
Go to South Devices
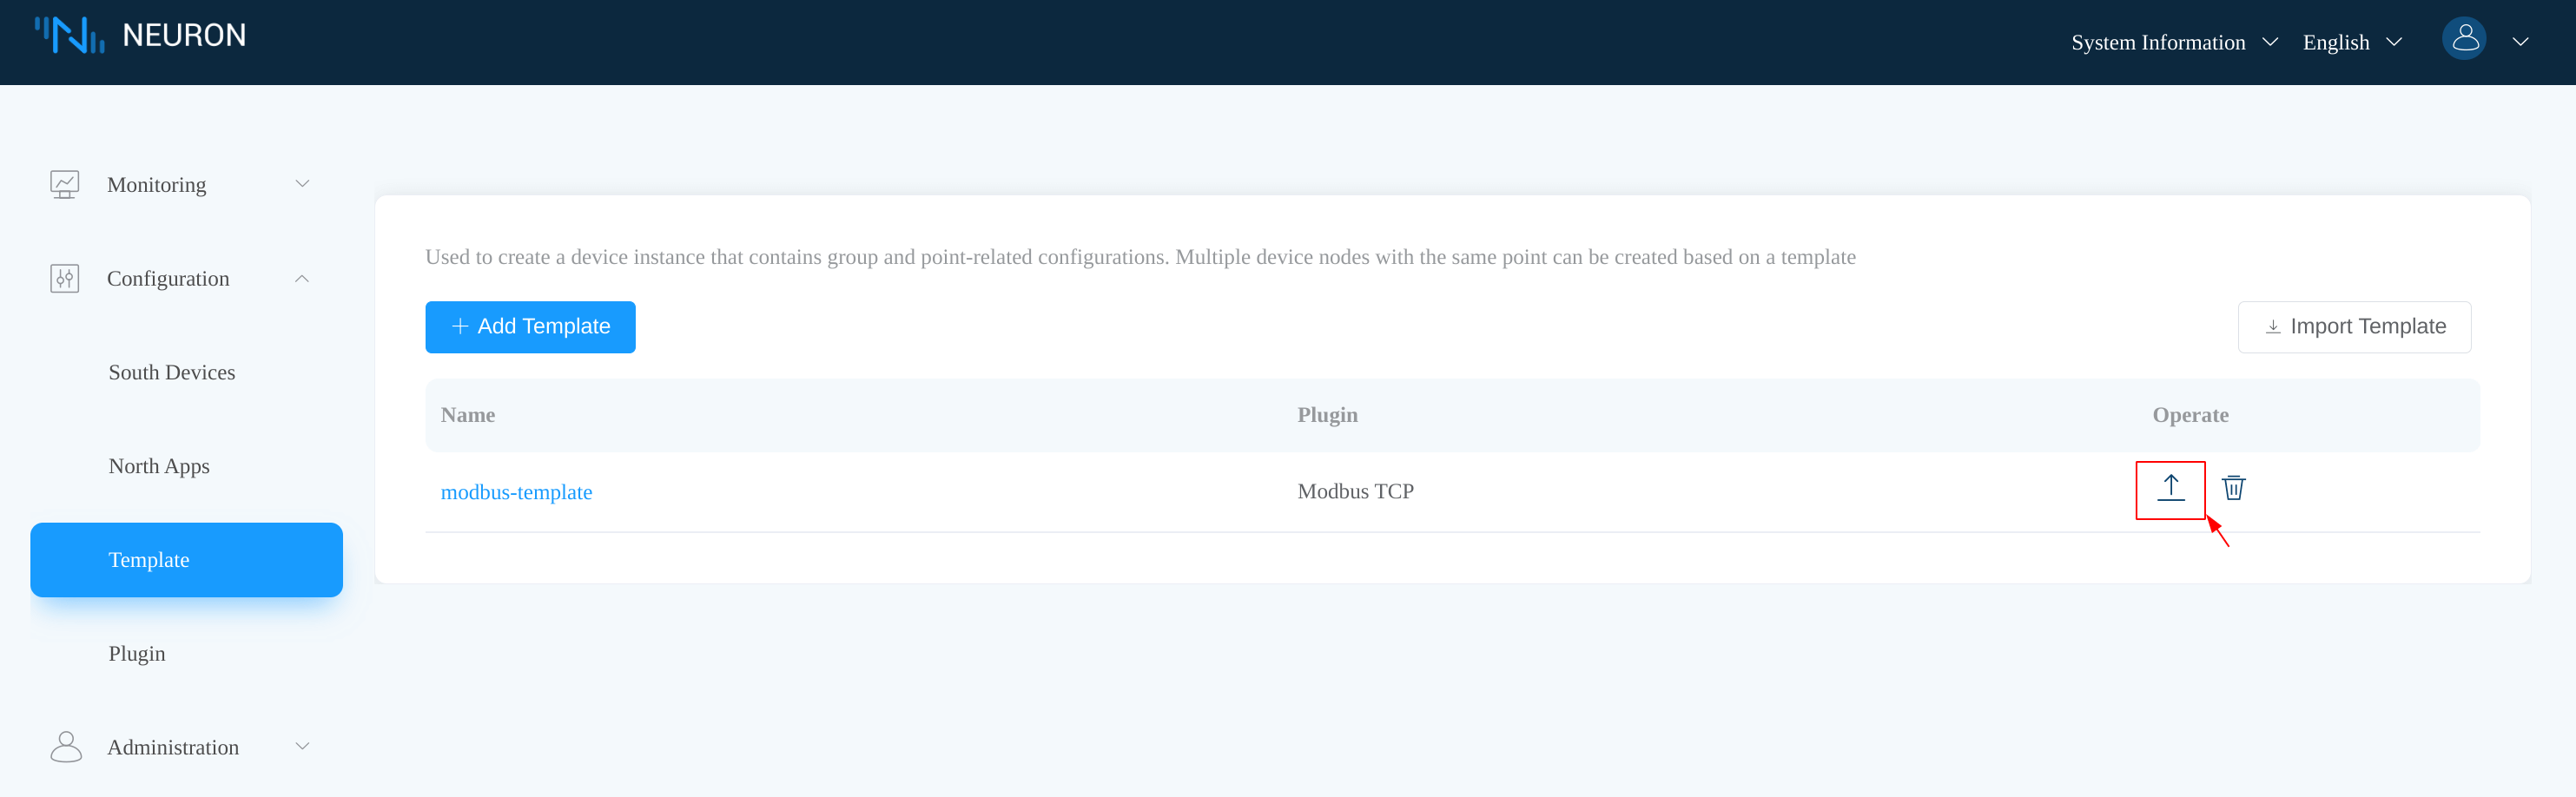click(172, 372)
